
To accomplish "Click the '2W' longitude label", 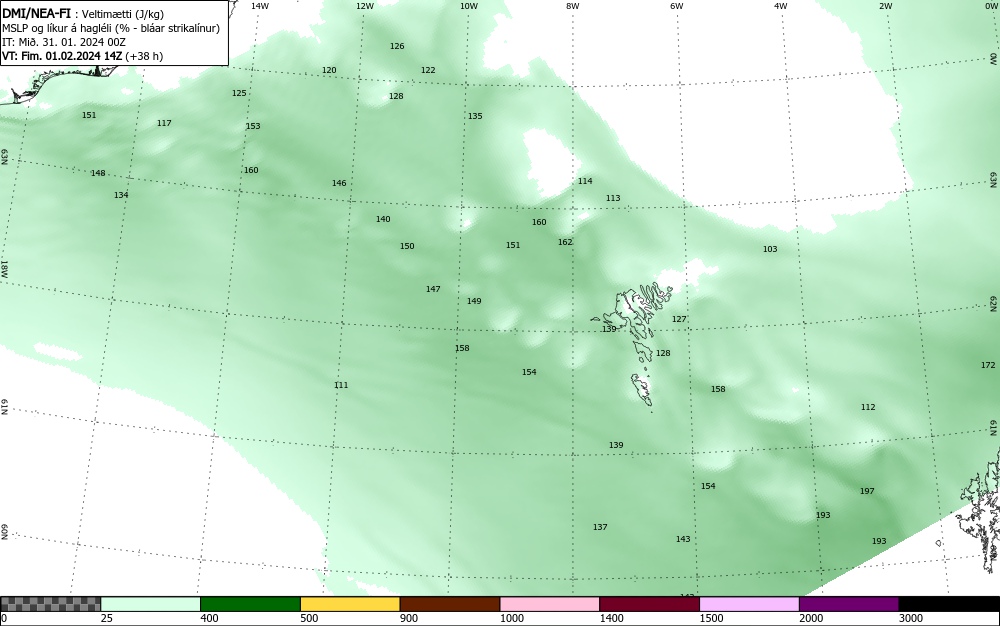I will pos(885,6).
